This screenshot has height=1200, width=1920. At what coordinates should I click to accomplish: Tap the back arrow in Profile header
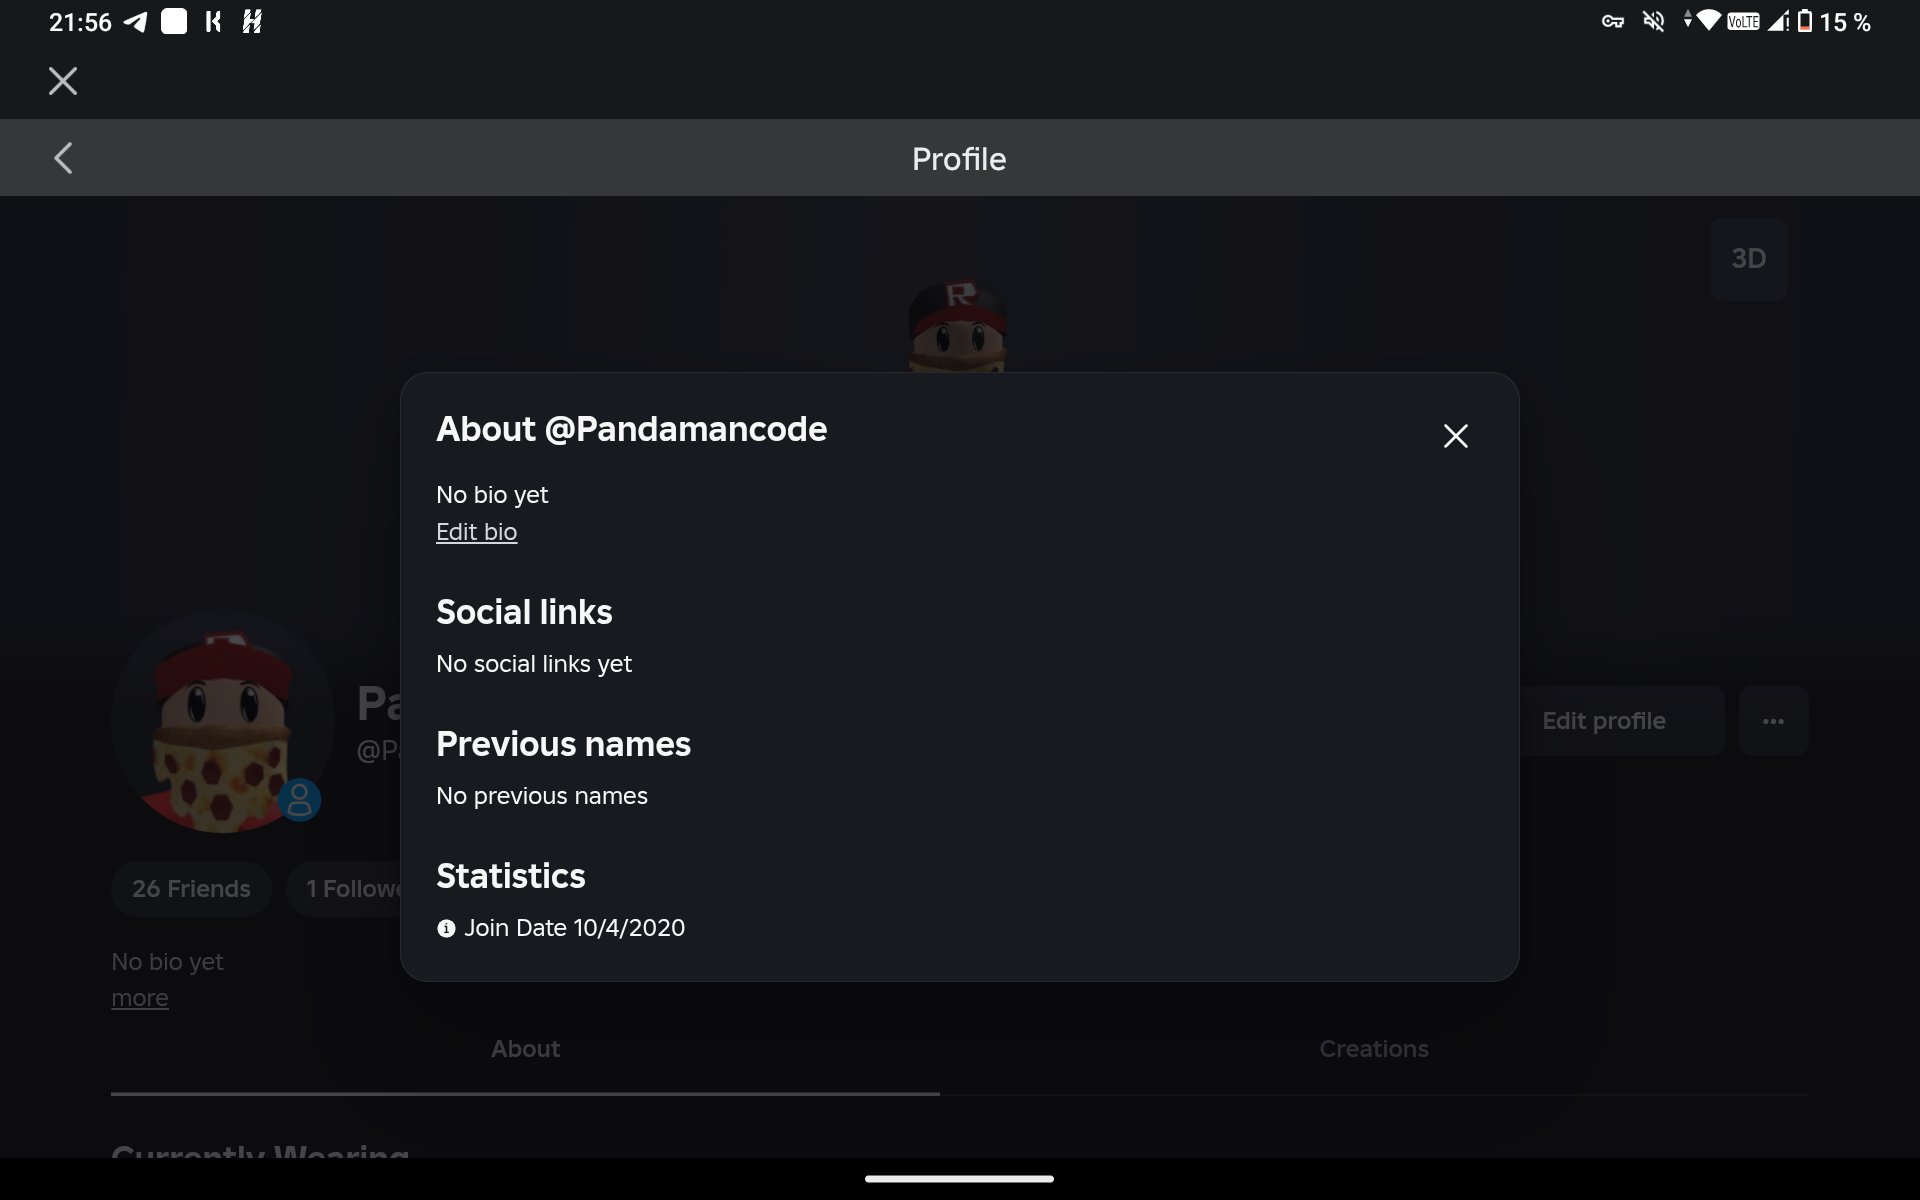(x=63, y=158)
